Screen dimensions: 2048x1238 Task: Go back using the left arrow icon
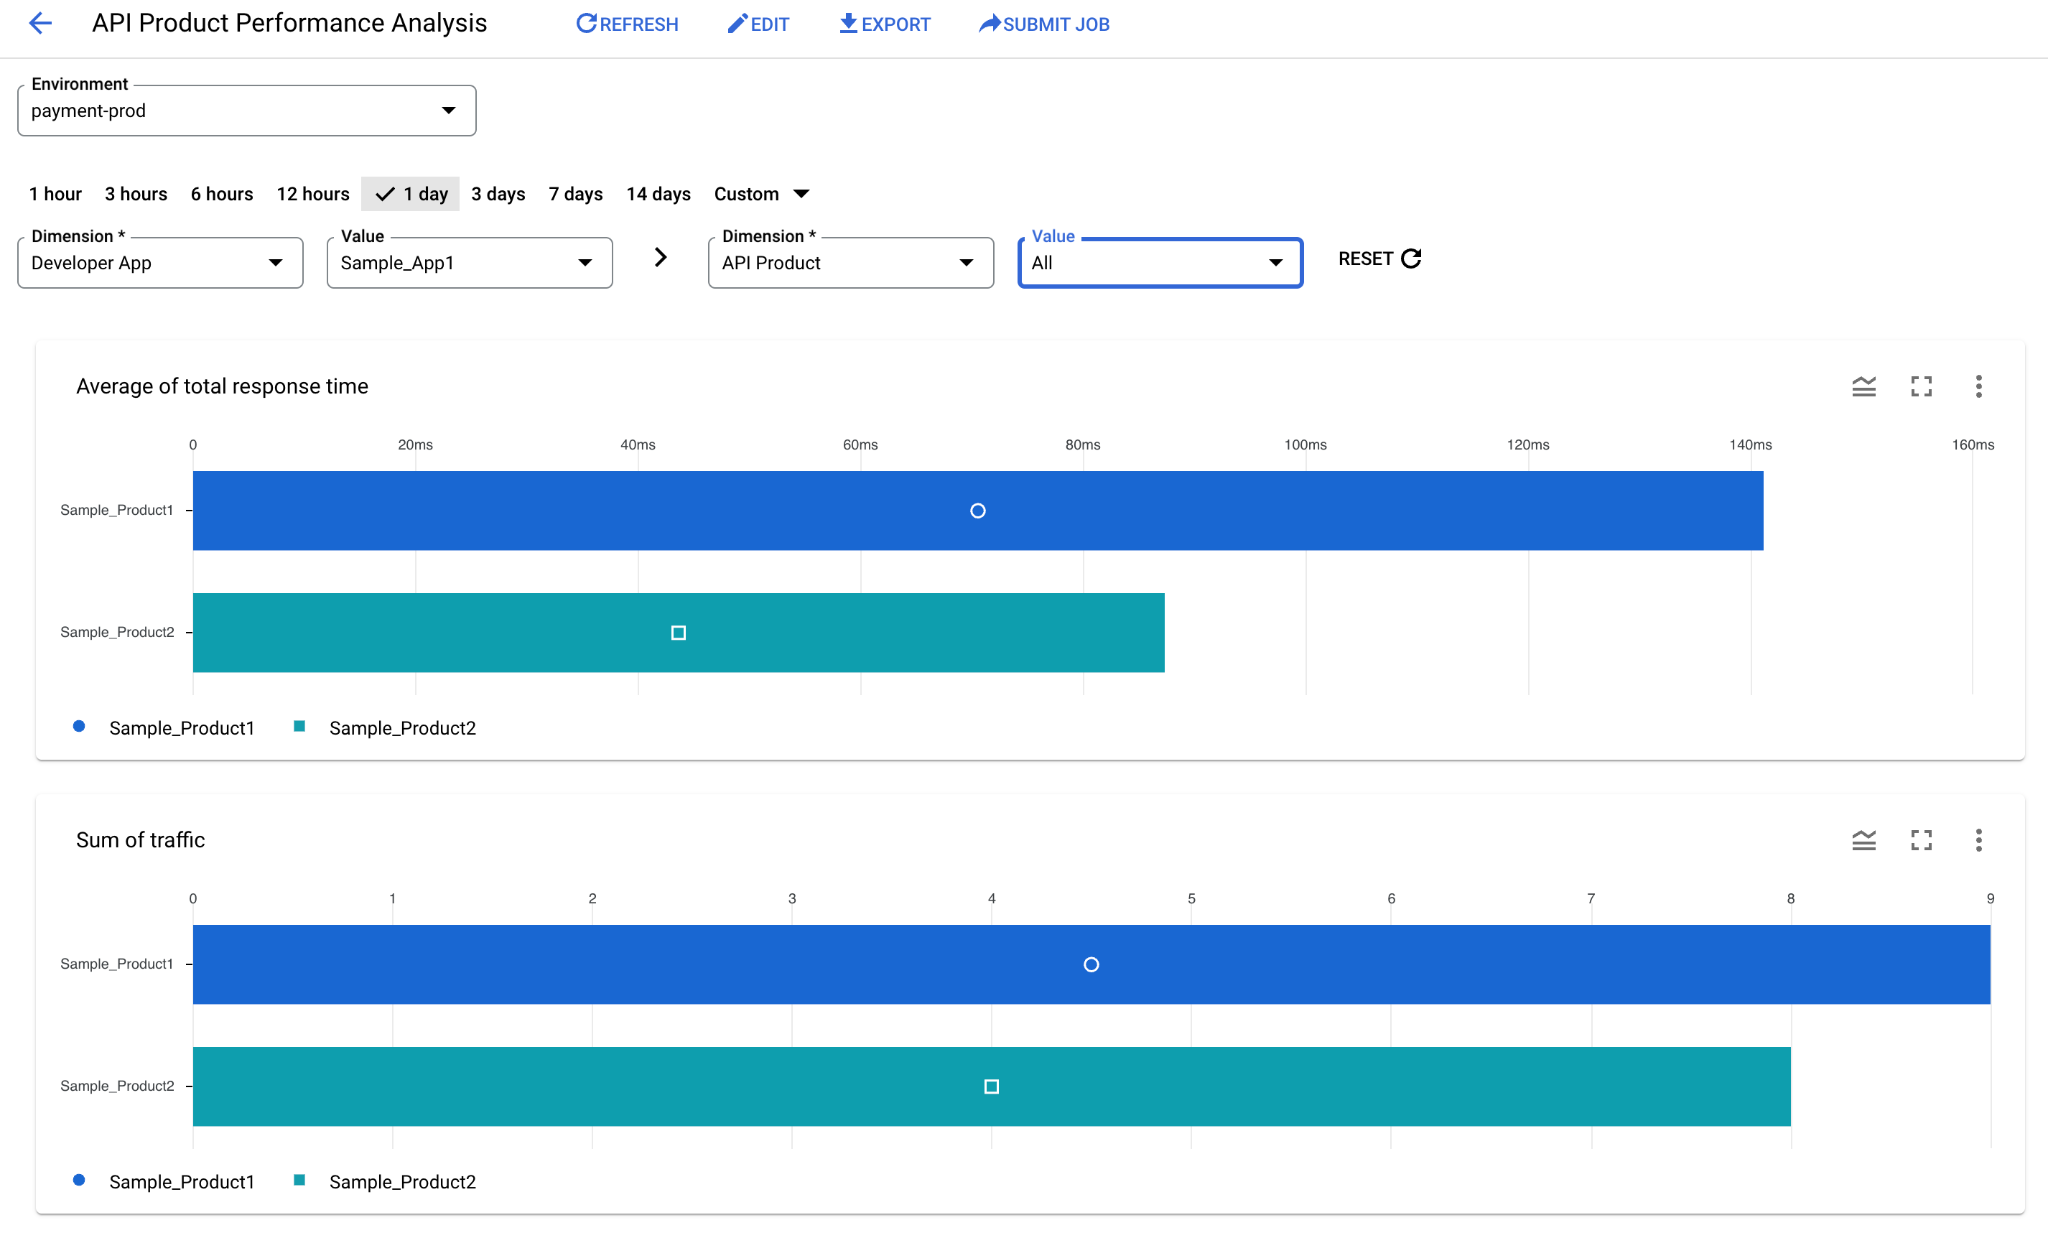pyautogui.click(x=40, y=23)
